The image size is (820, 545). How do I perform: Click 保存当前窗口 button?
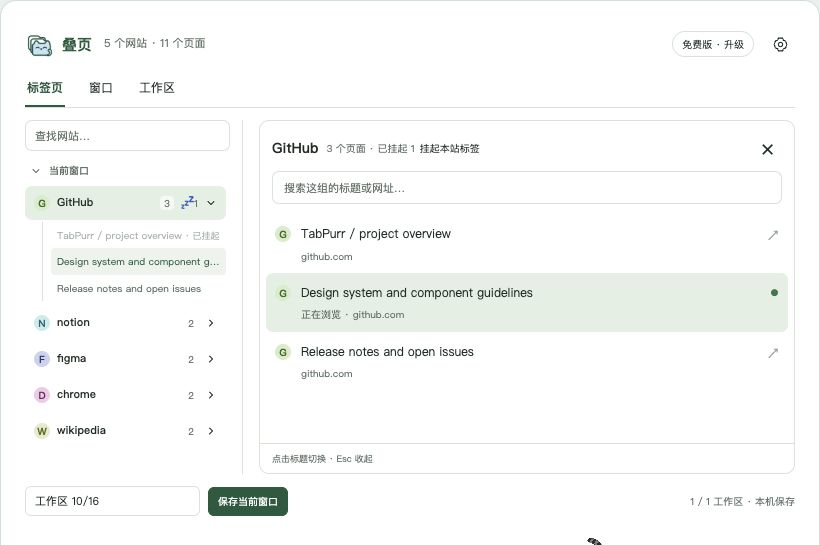coord(248,502)
